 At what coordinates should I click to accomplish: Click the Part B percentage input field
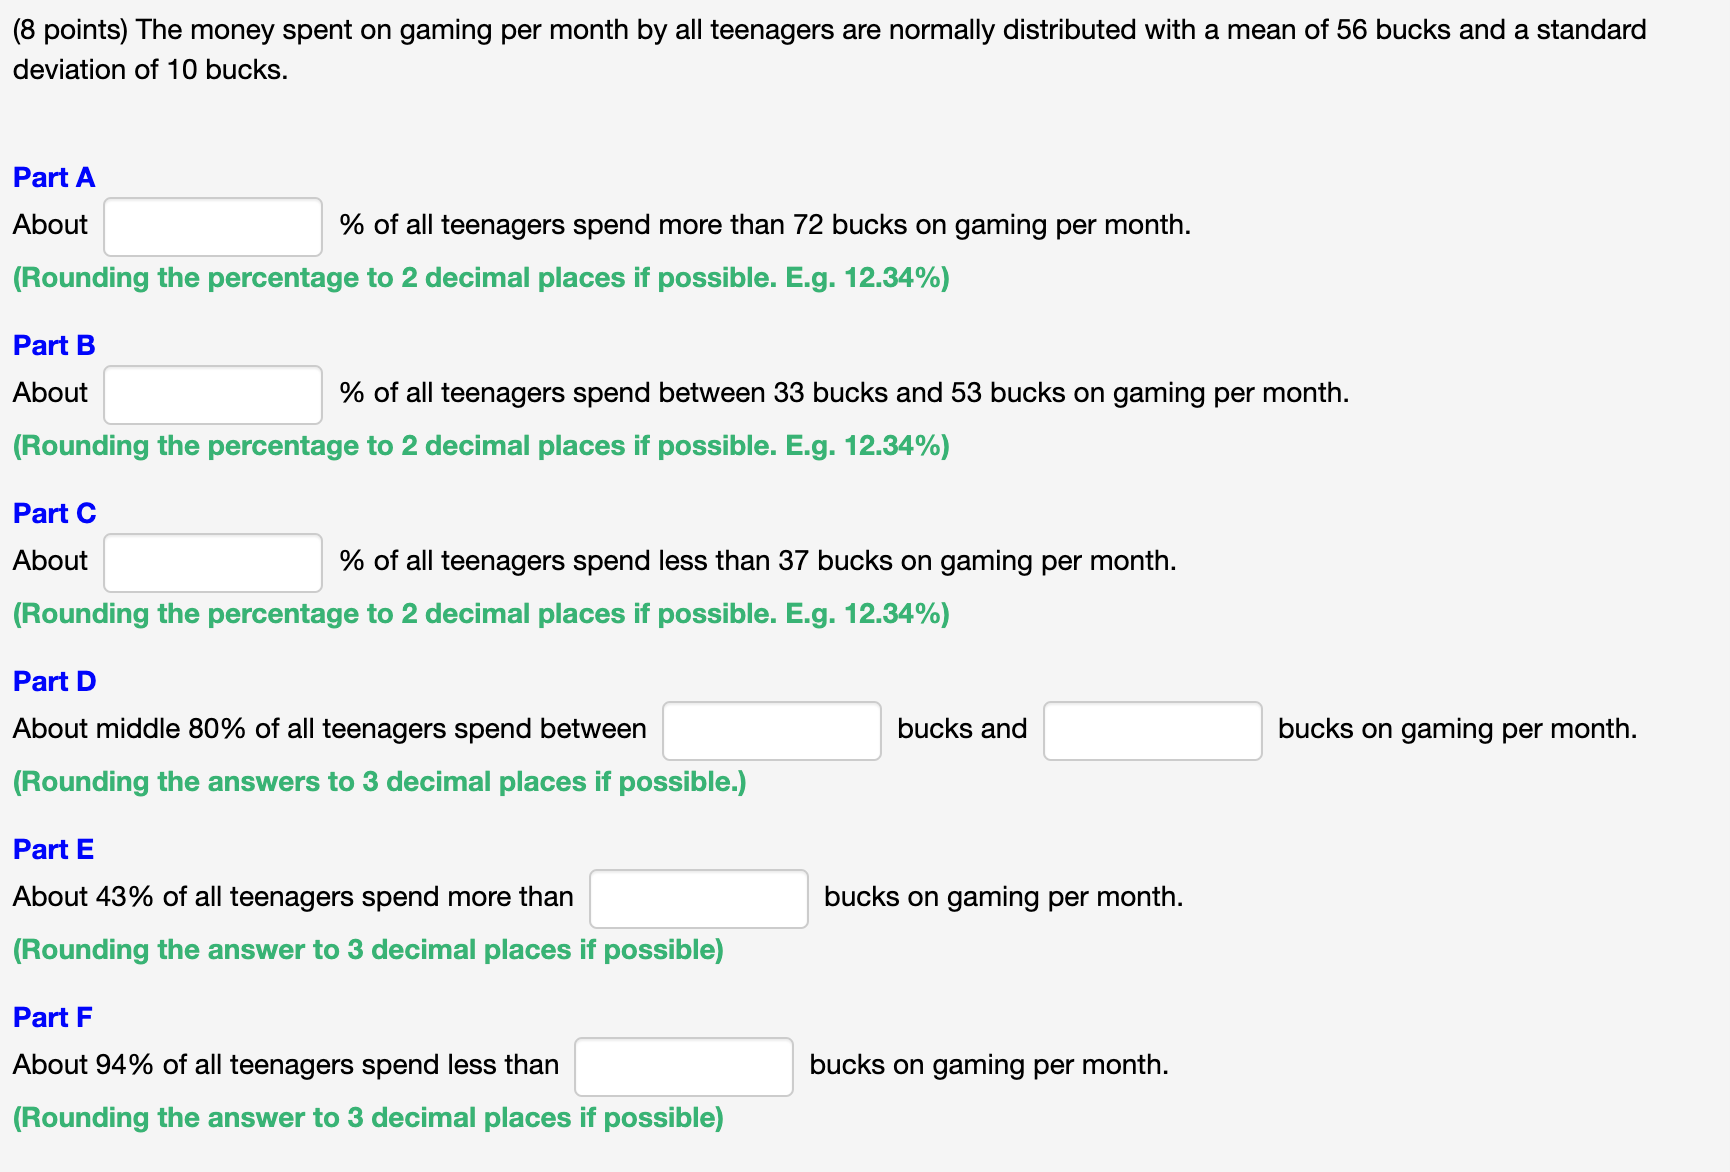tap(211, 394)
